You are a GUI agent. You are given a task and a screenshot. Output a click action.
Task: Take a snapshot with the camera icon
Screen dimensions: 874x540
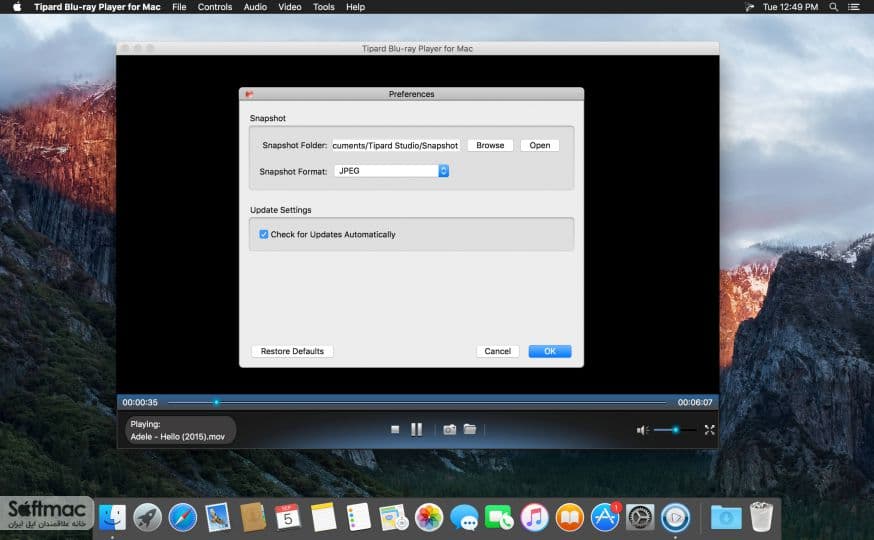point(449,430)
